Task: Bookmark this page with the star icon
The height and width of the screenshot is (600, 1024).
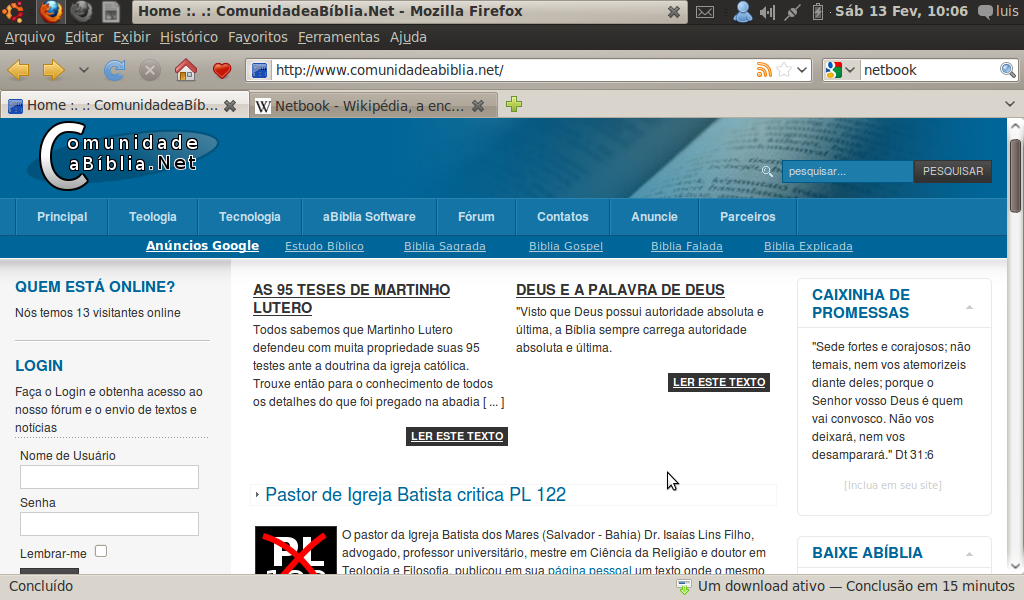Action: pos(785,70)
